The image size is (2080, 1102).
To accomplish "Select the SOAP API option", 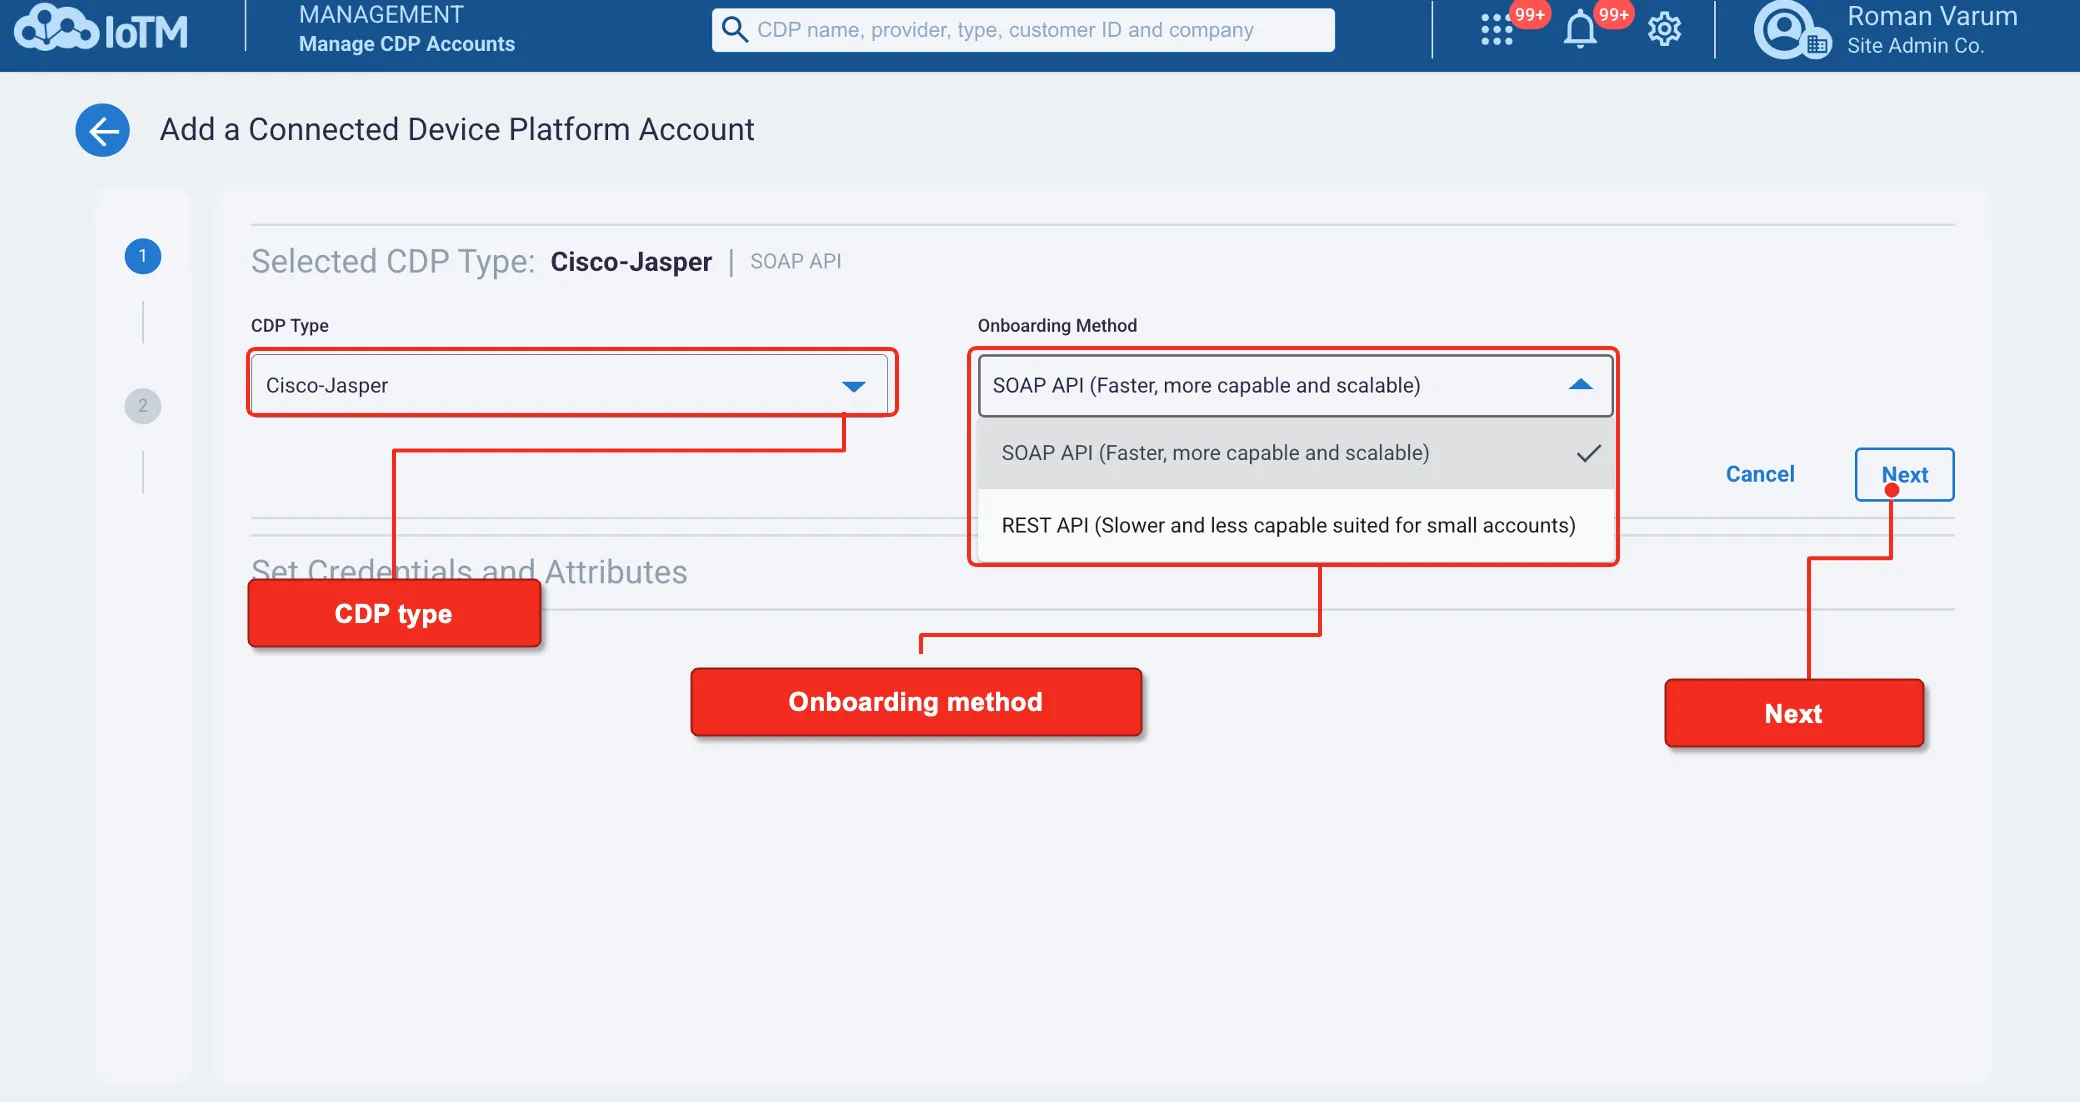I will pos(1295,453).
